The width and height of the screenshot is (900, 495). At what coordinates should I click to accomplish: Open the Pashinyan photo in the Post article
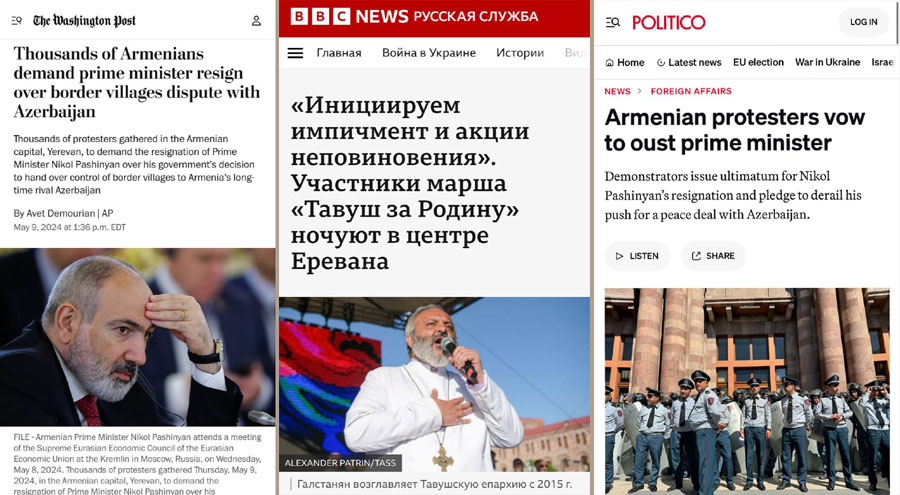click(x=138, y=337)
